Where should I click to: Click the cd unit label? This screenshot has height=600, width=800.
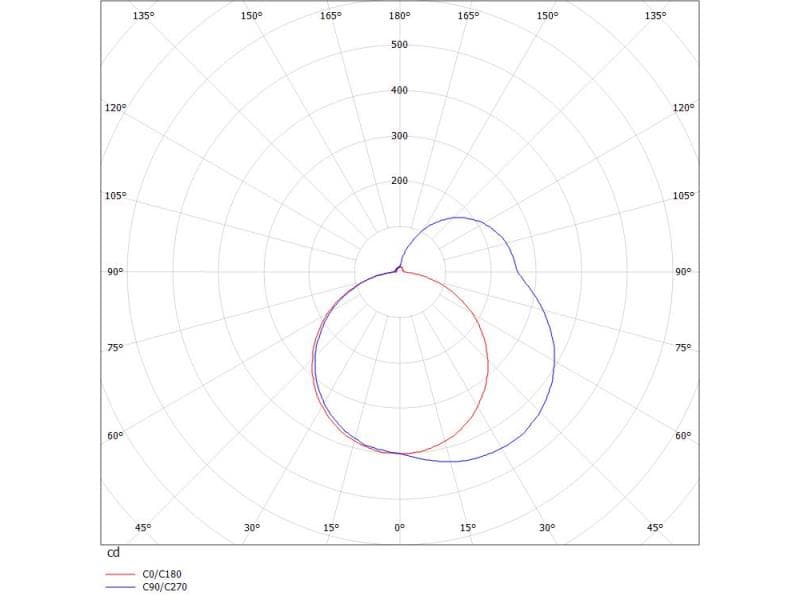click(112, 552)
